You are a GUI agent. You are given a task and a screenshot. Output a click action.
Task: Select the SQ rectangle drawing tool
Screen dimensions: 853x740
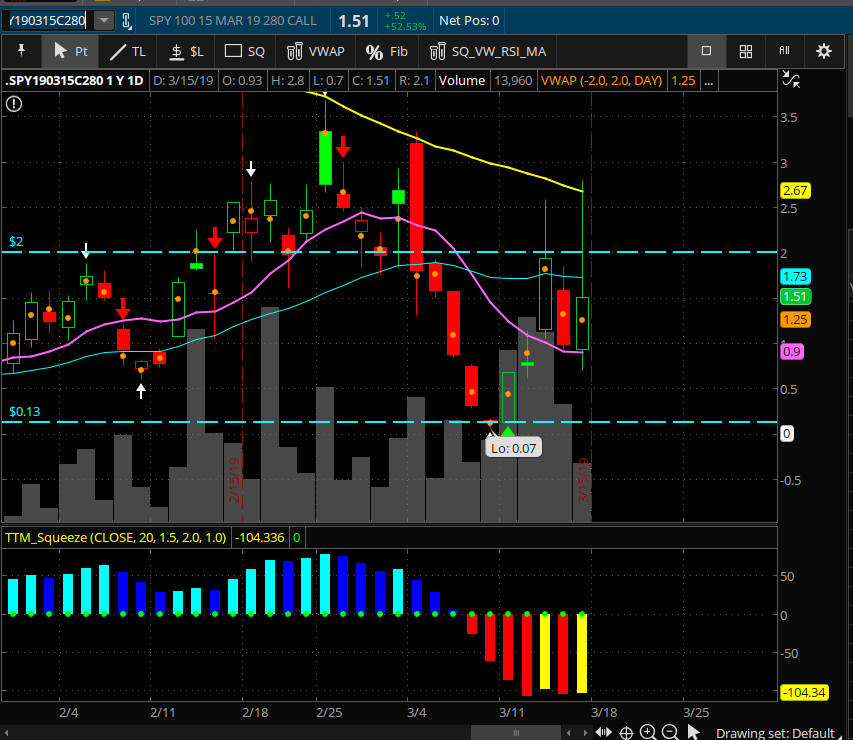point(245,51)
